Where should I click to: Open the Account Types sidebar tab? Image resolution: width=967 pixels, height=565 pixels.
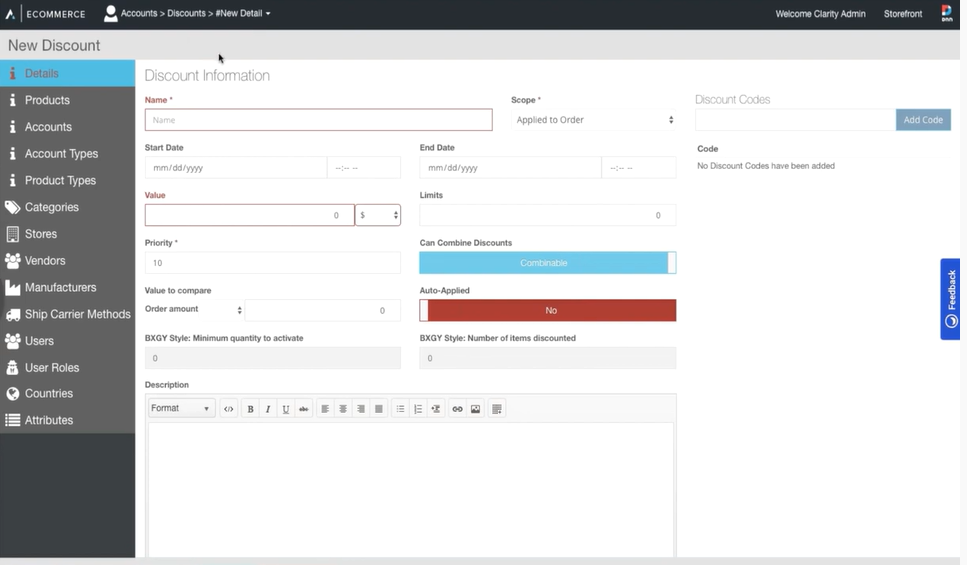coord(67,154)
